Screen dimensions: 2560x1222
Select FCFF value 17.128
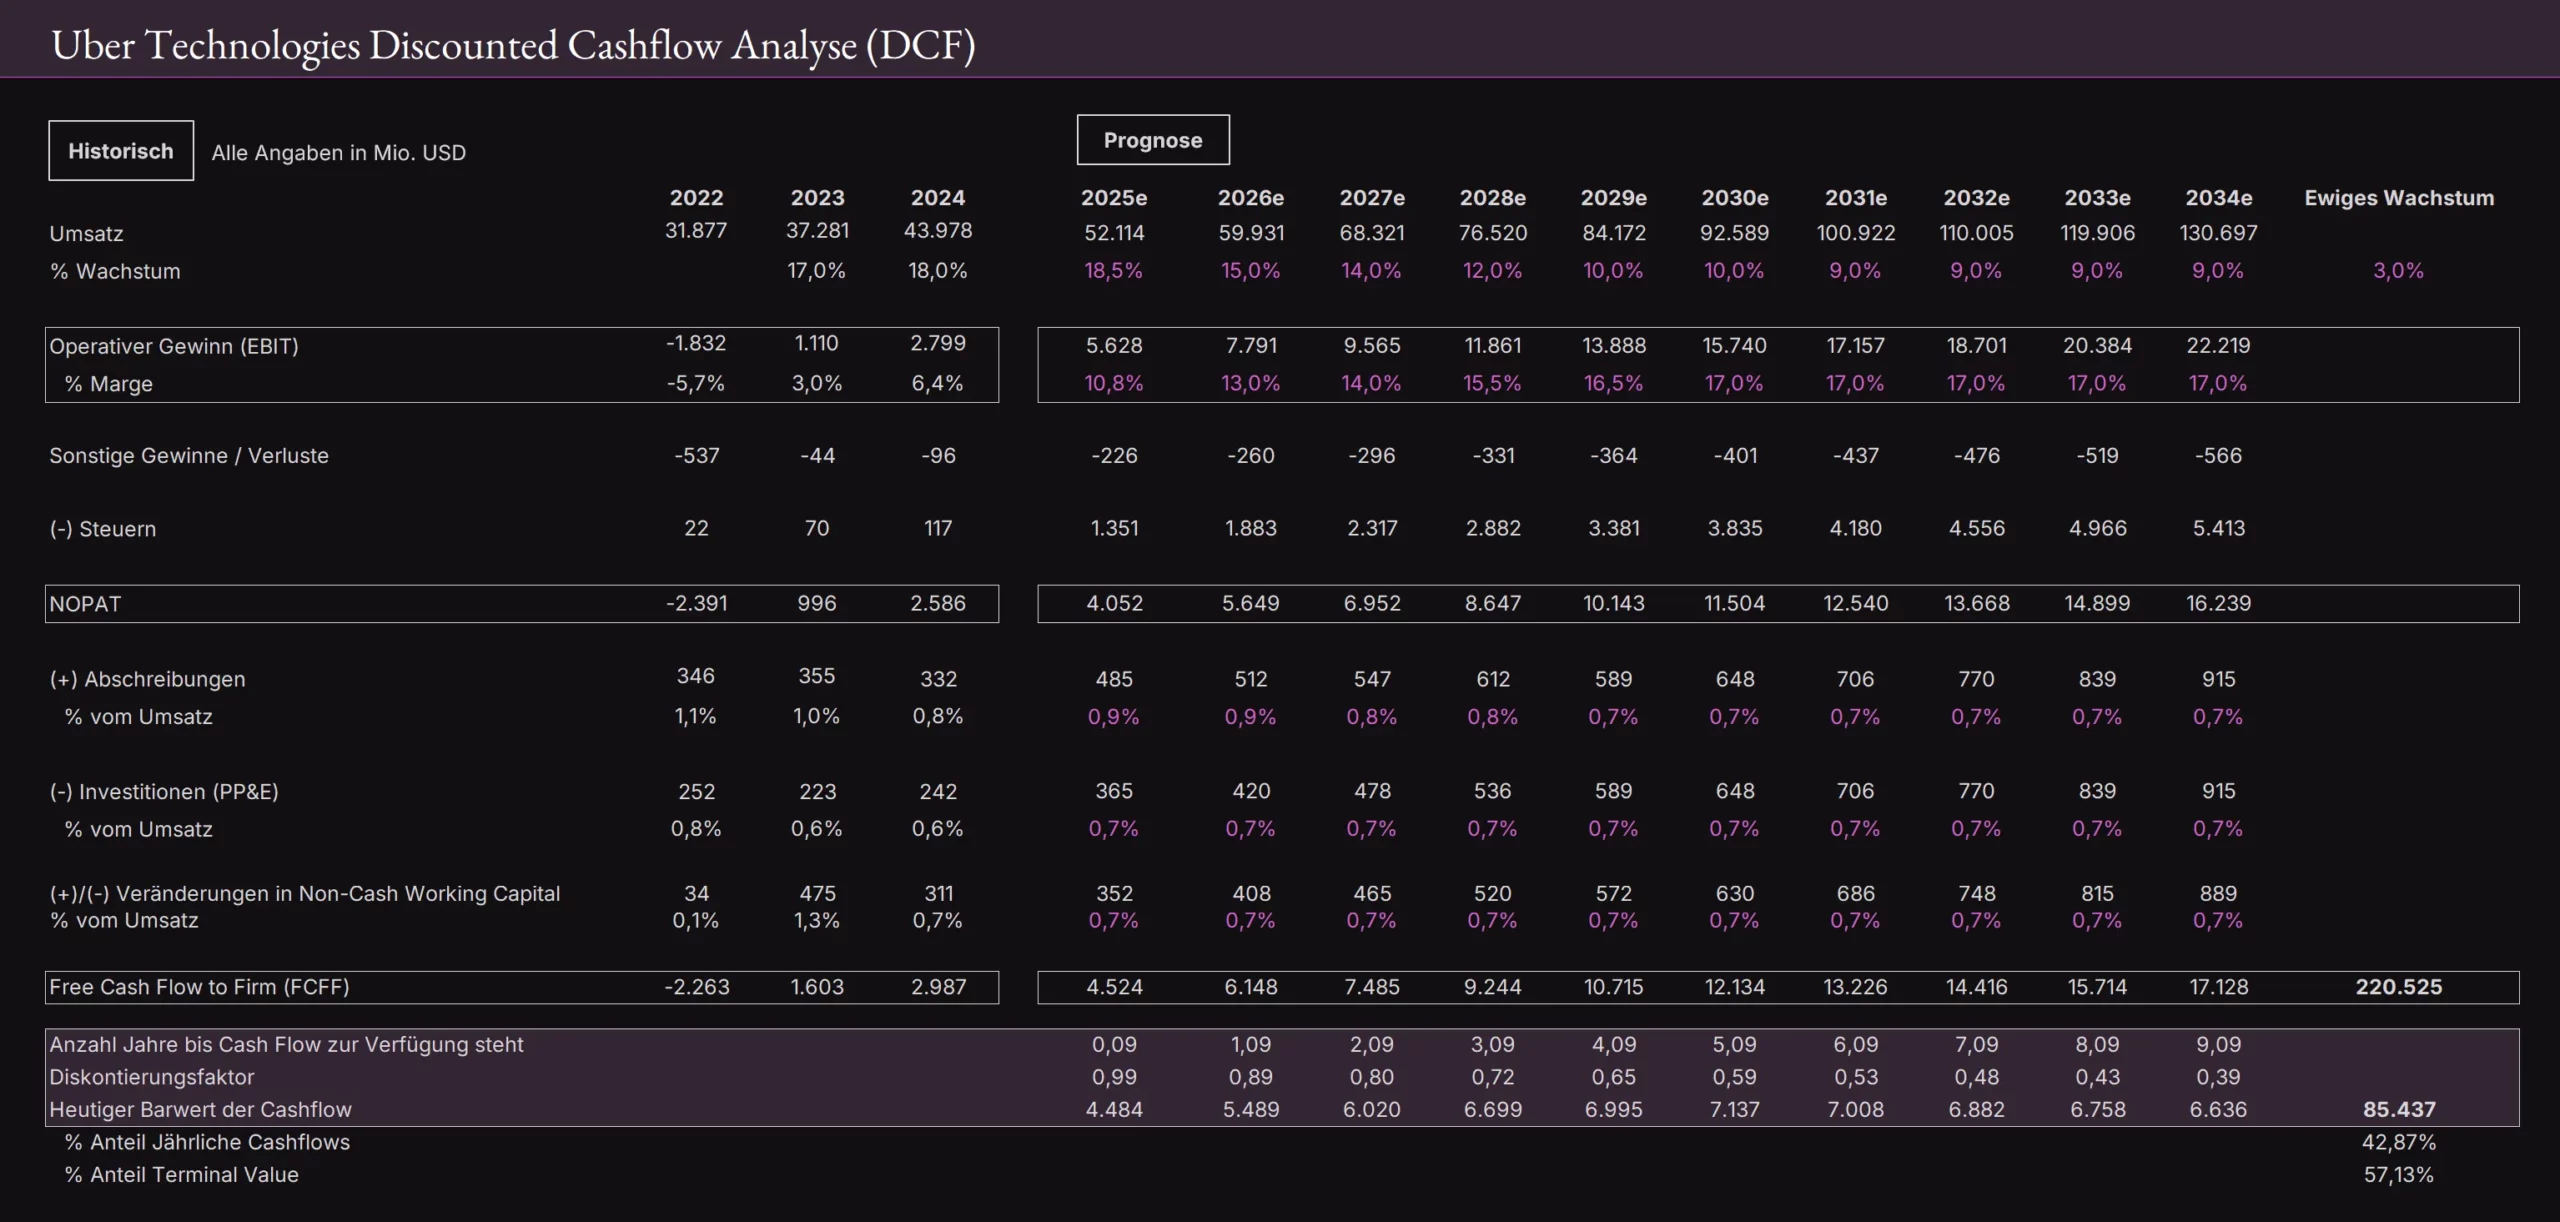click(2219, 988)
